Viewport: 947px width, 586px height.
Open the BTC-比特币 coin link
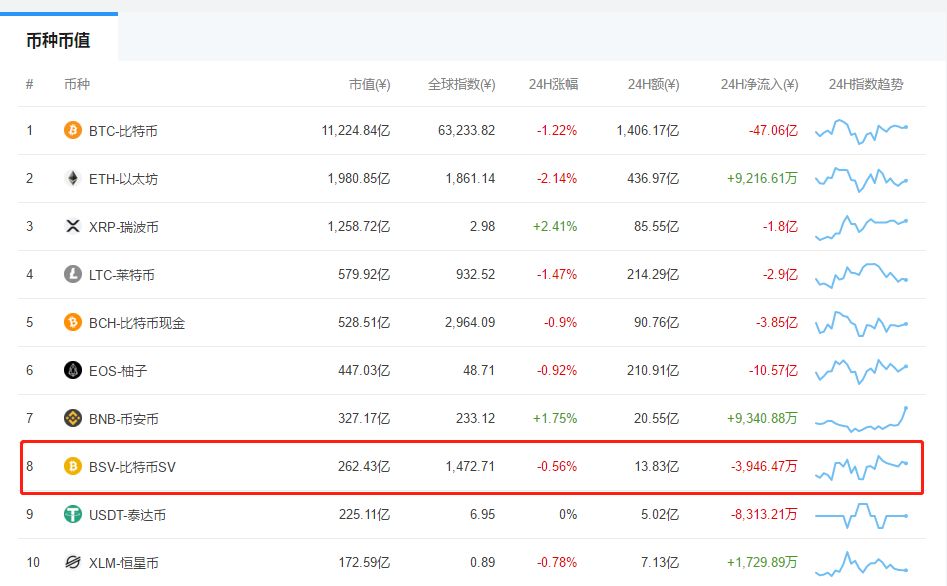coord(123,131)
